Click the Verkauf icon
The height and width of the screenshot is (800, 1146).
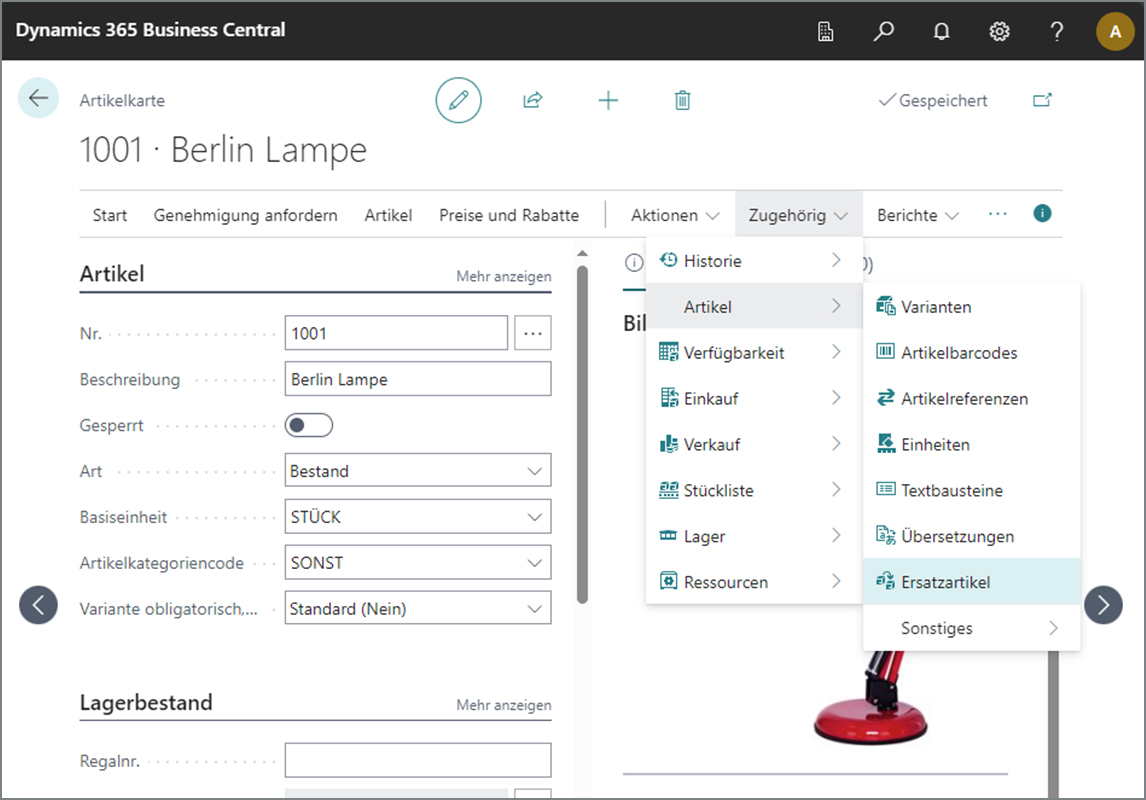pyautogui.click(x=668, y=444)
